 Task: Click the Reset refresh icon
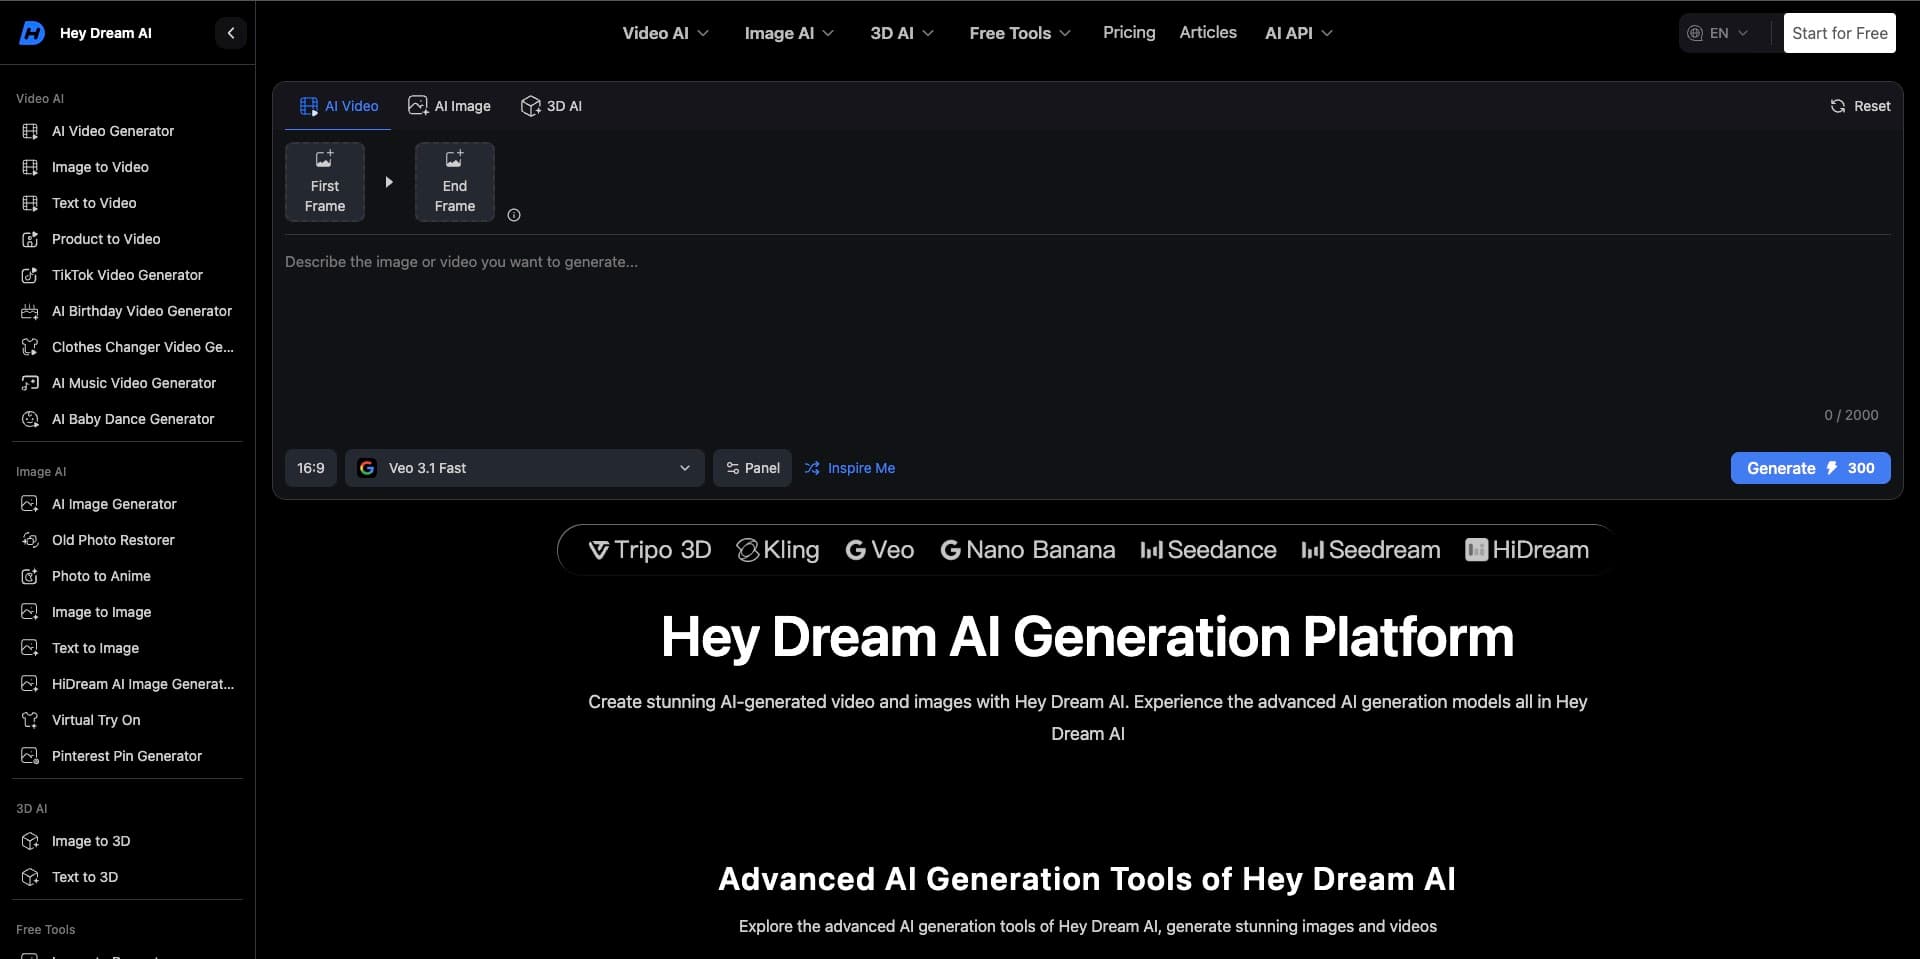(x=1838, y=106)
